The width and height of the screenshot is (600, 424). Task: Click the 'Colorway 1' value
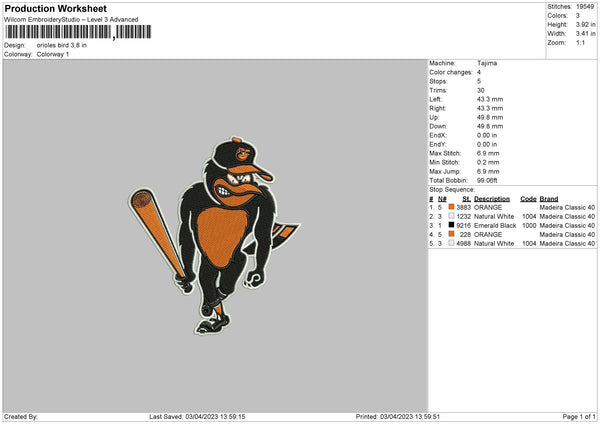click(53, 54)
